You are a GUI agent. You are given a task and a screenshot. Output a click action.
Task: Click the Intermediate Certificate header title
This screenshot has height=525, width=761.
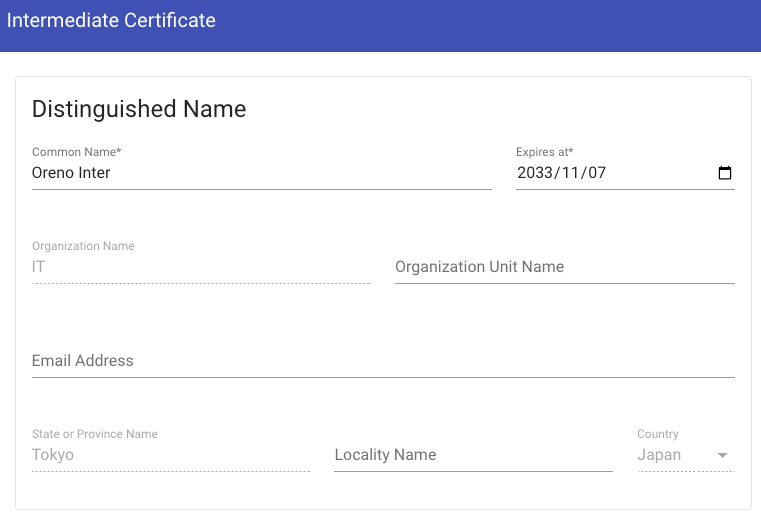click(111, 20)
